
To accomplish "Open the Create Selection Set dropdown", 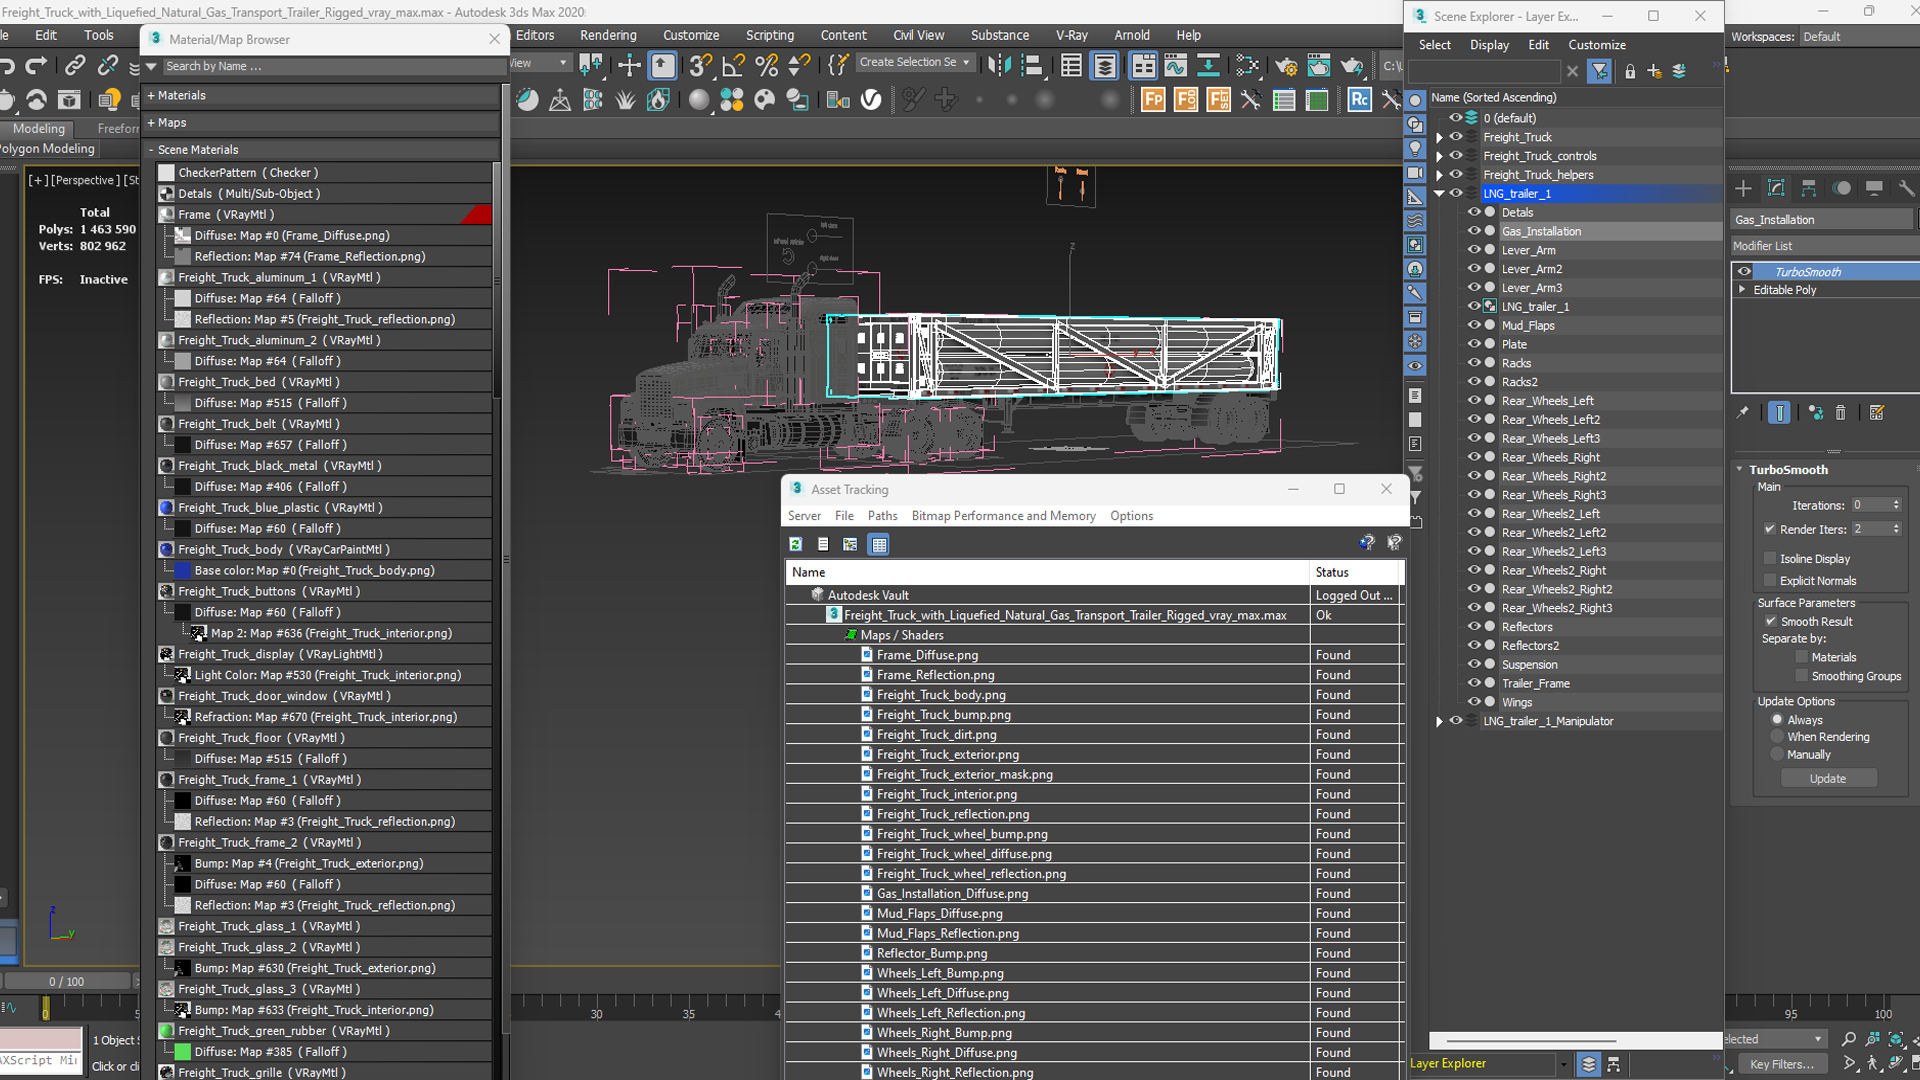I will pyautogui.click(x=915, y=62).
